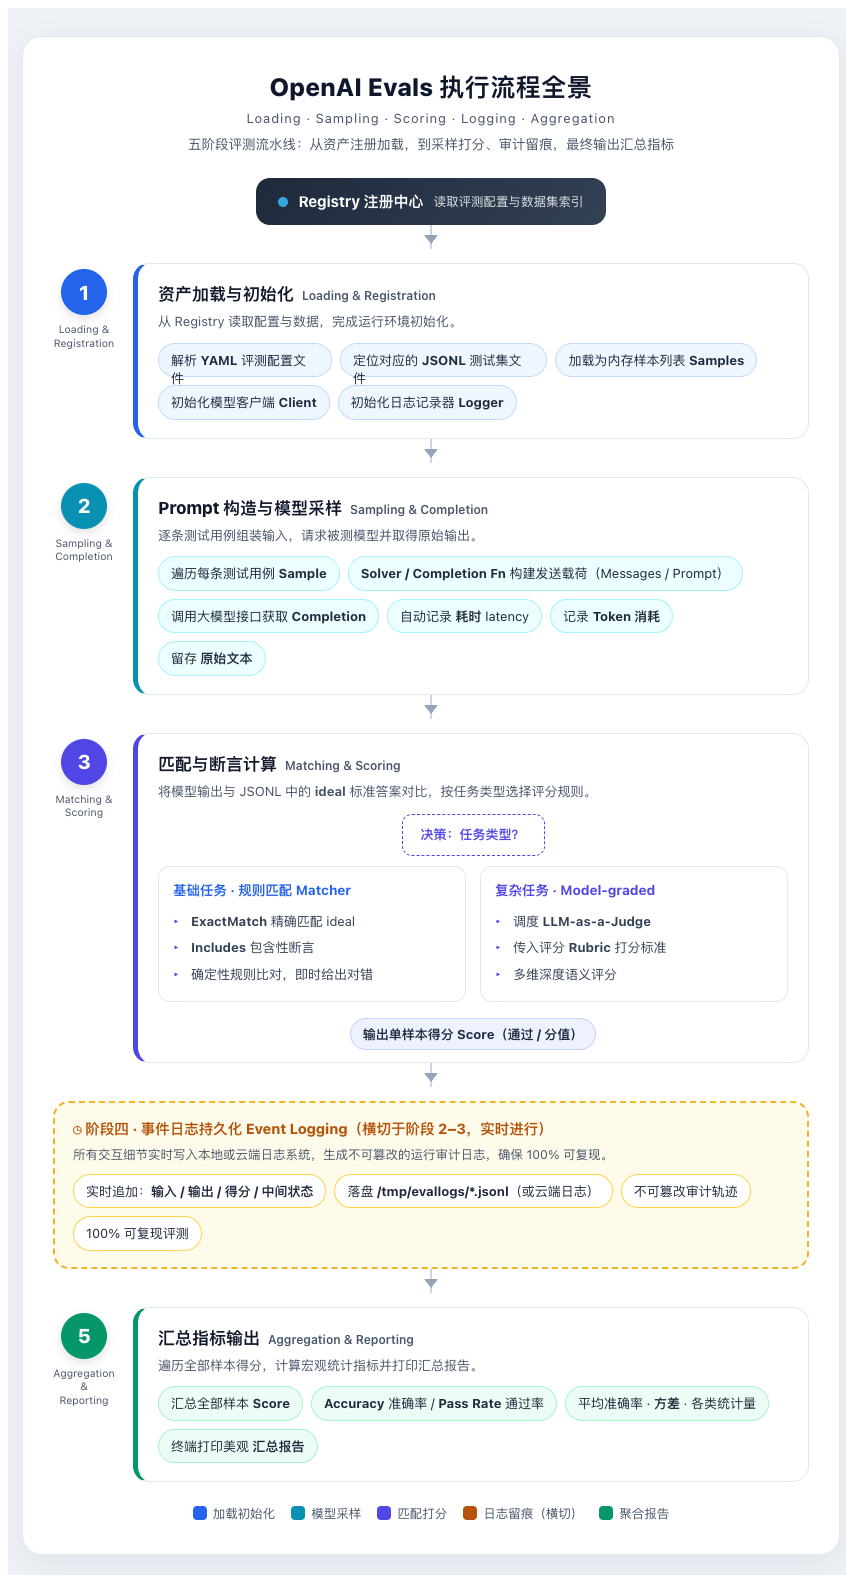Click the 解析 YAML 评测配置文件 chip
The image size is (846, 1575).
click(244, 360)
